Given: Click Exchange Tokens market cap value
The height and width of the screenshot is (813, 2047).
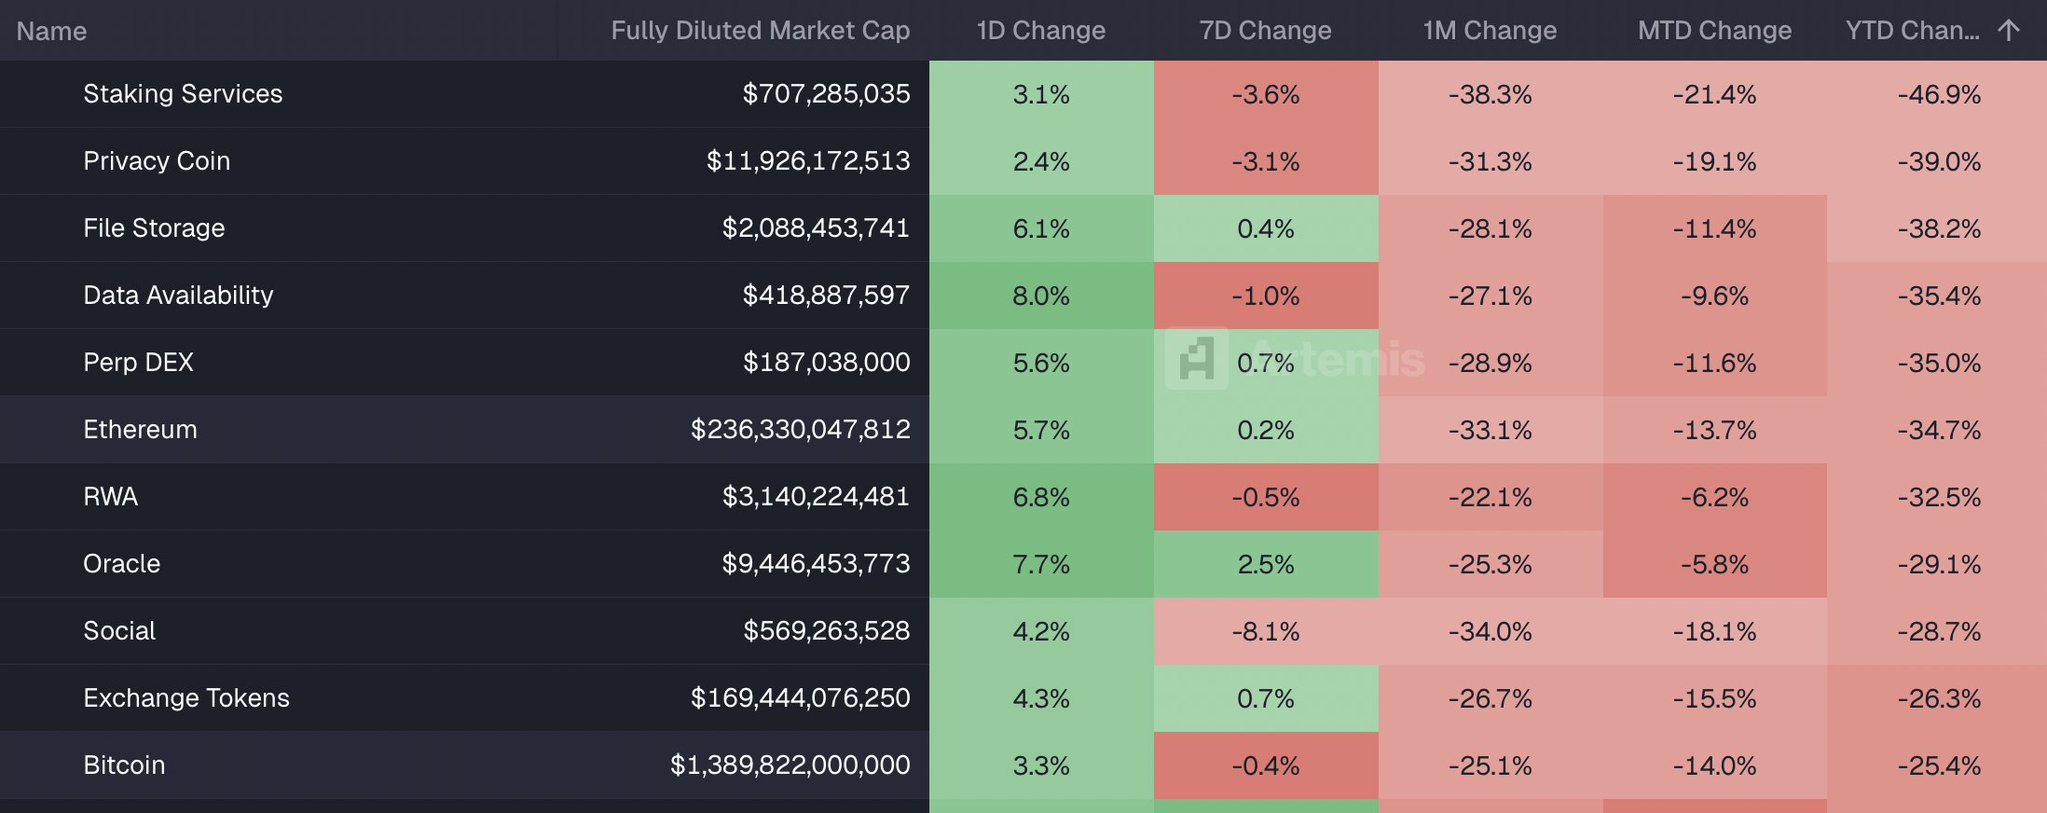Looking at the screenshot, I should click(800, 698).
